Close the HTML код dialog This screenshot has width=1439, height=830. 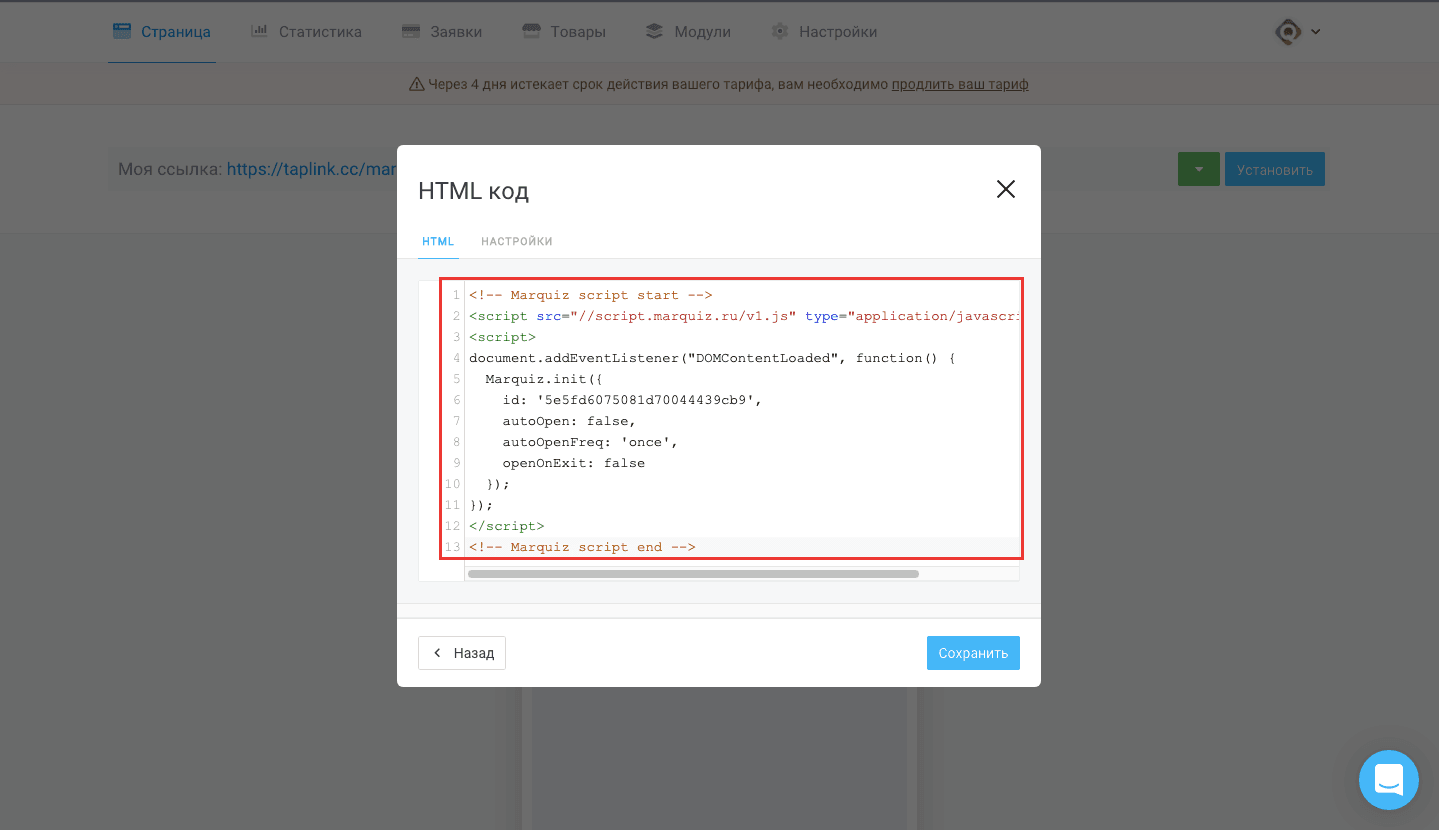[1006, 189]
